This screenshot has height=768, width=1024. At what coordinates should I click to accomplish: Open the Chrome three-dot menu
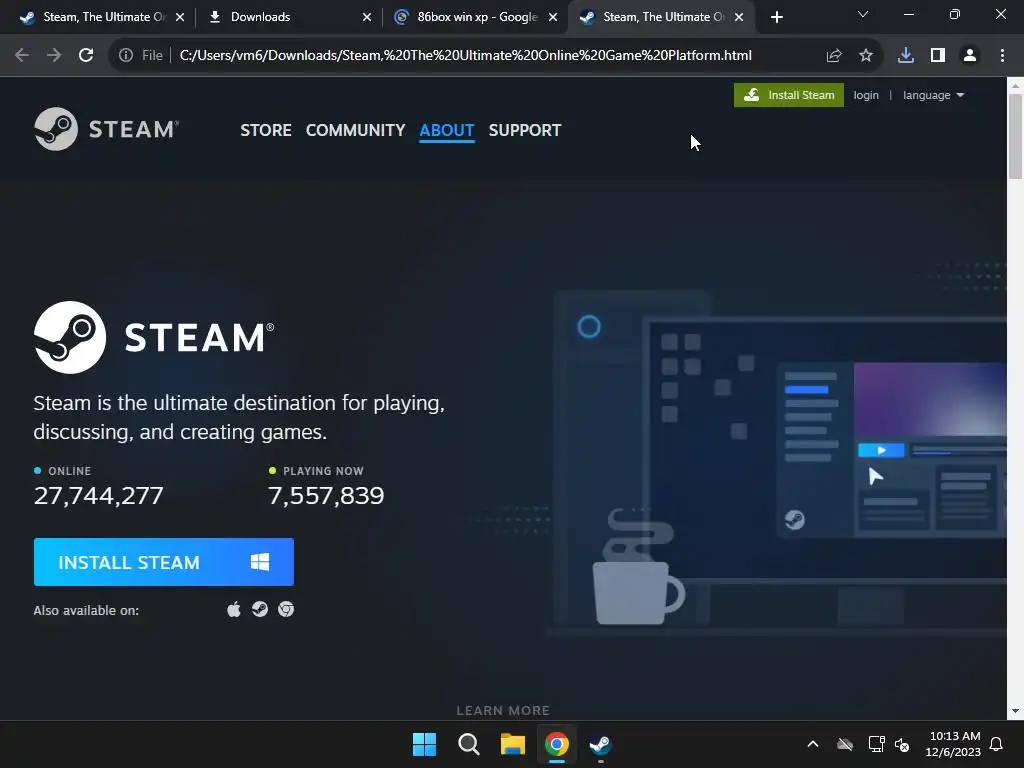point(1002,56)
